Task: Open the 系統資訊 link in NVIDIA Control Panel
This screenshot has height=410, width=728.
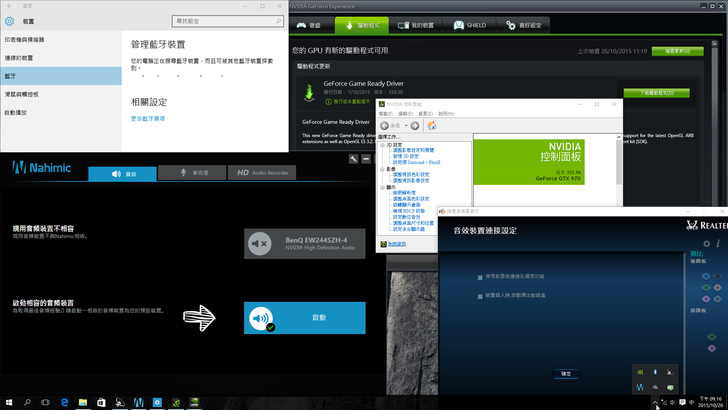Action: point(397,244)
